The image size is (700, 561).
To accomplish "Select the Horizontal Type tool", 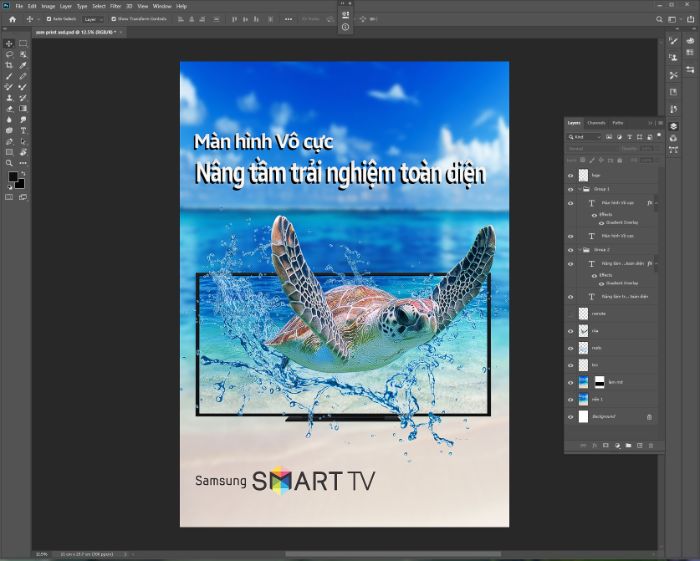I will (23, 130).
